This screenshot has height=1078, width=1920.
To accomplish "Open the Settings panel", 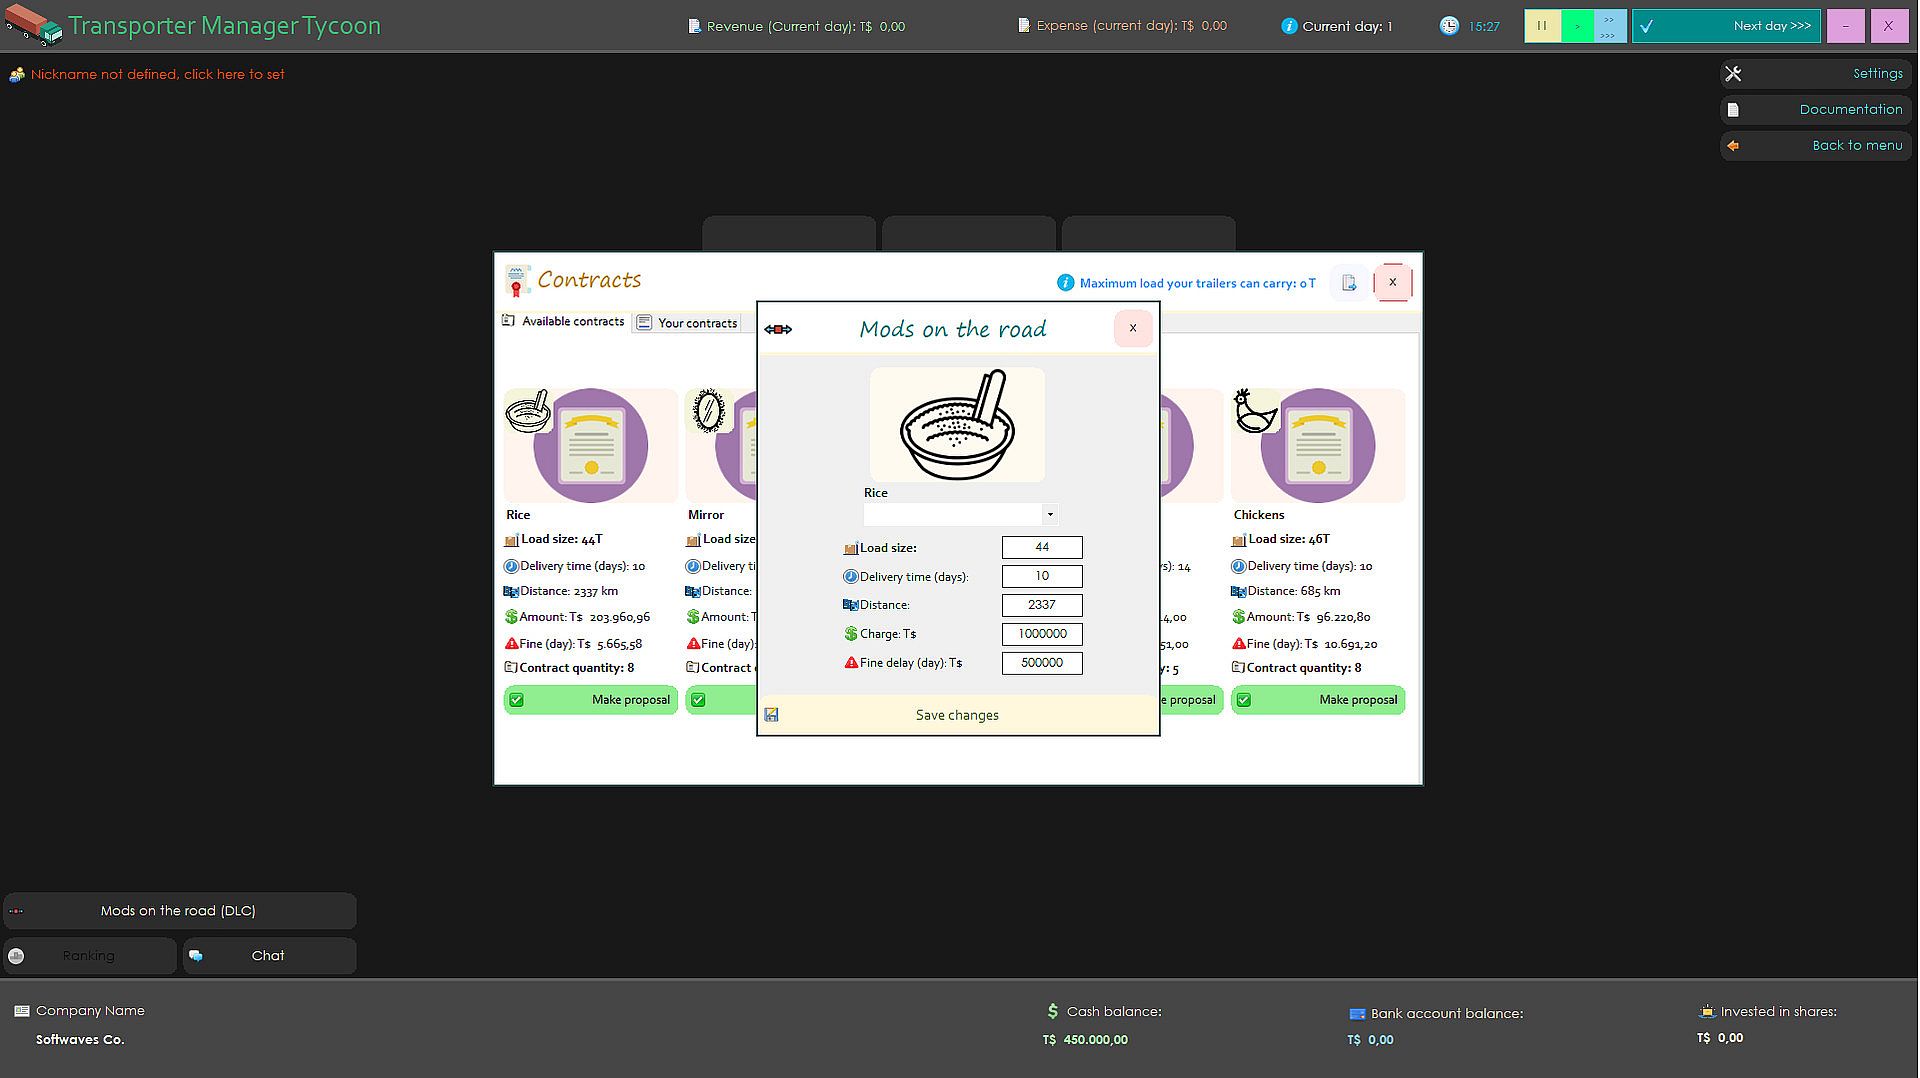I will click(1816, 74).
